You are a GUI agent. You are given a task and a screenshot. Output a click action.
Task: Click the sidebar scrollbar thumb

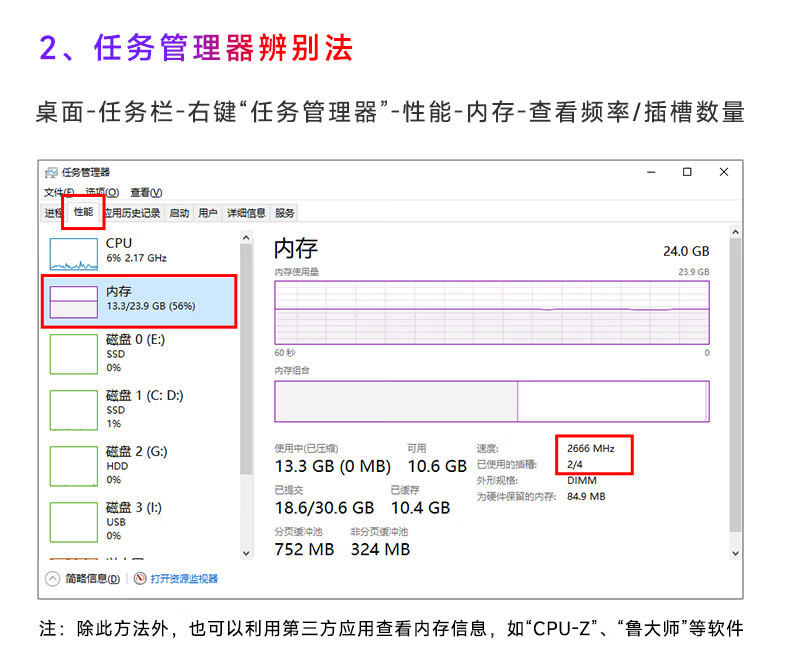[246, 359]
